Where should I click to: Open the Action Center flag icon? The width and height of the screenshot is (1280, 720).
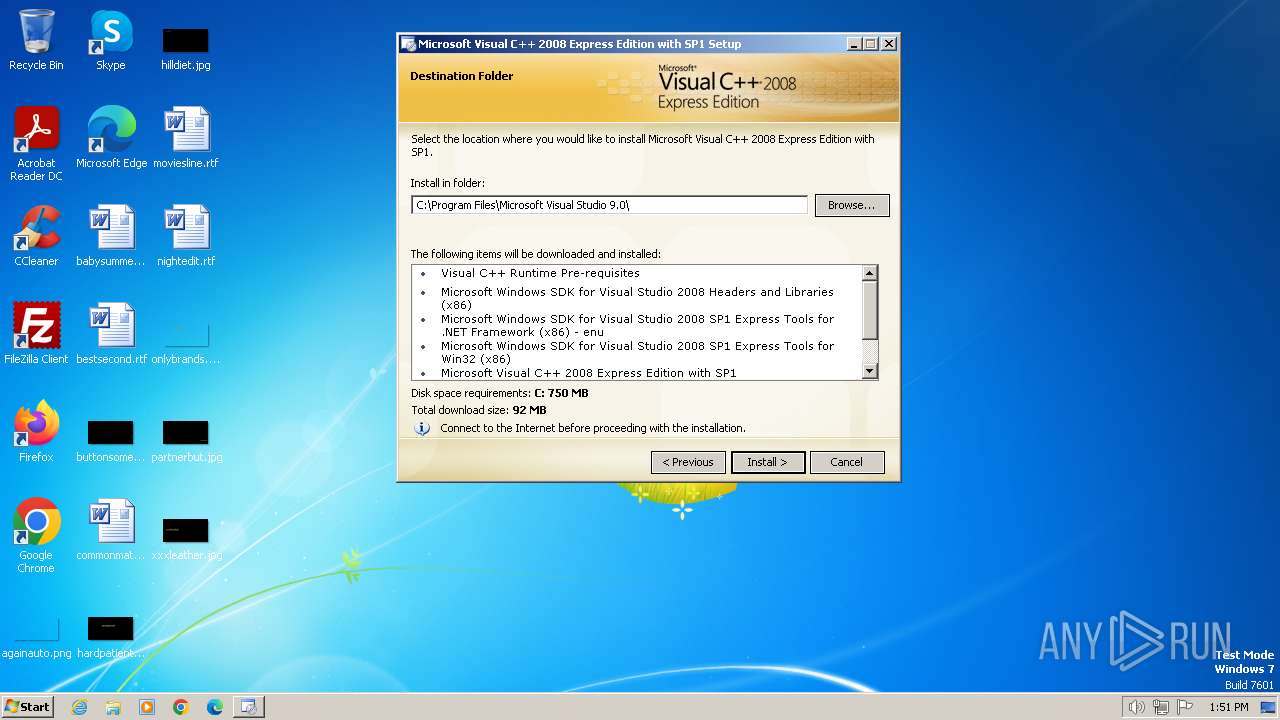coord(1185,707)
